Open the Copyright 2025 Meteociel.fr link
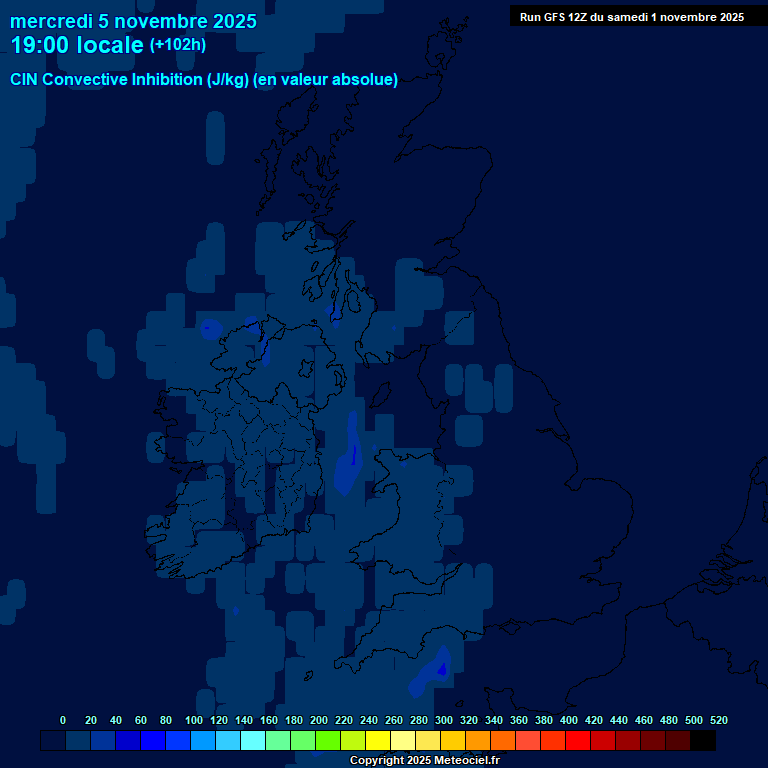Viewport: 768px width, 768px height. 424,760
